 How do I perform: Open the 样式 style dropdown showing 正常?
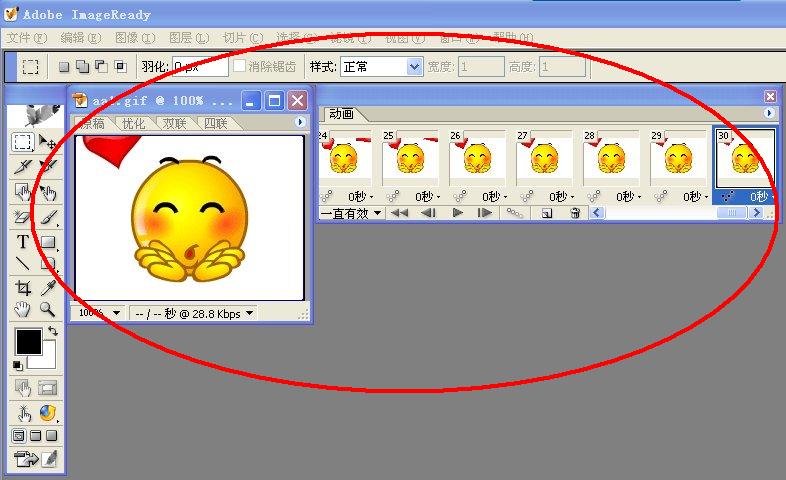(381, 67)
